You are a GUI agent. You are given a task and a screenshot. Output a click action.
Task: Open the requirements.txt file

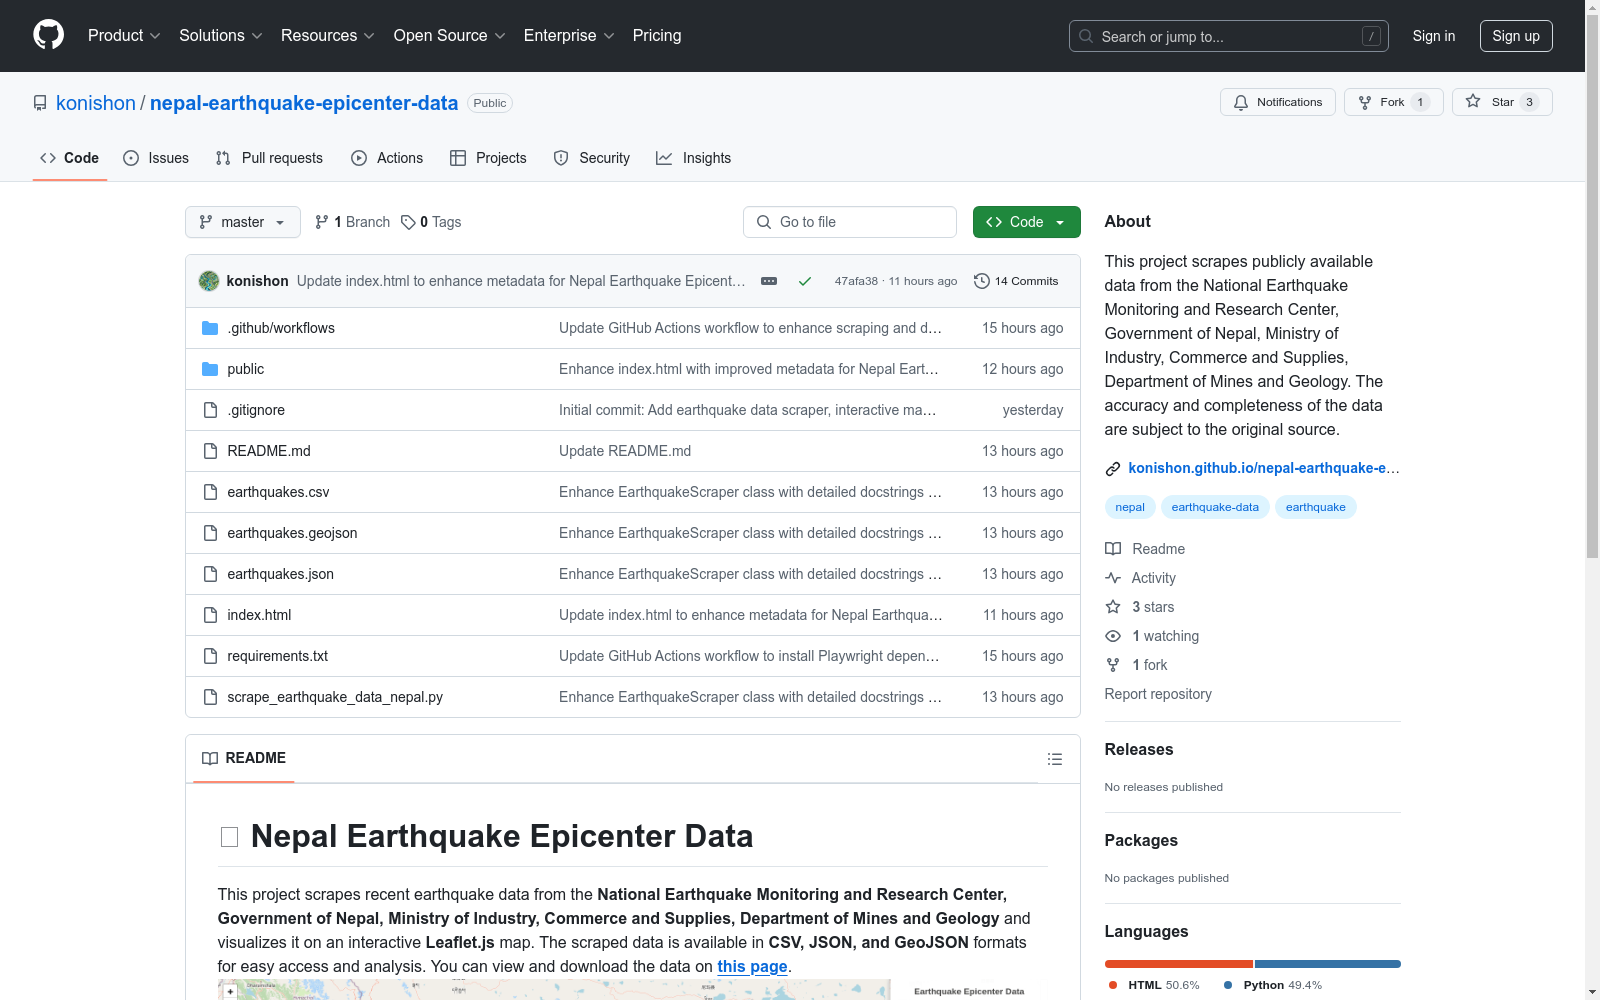[278, 656]
